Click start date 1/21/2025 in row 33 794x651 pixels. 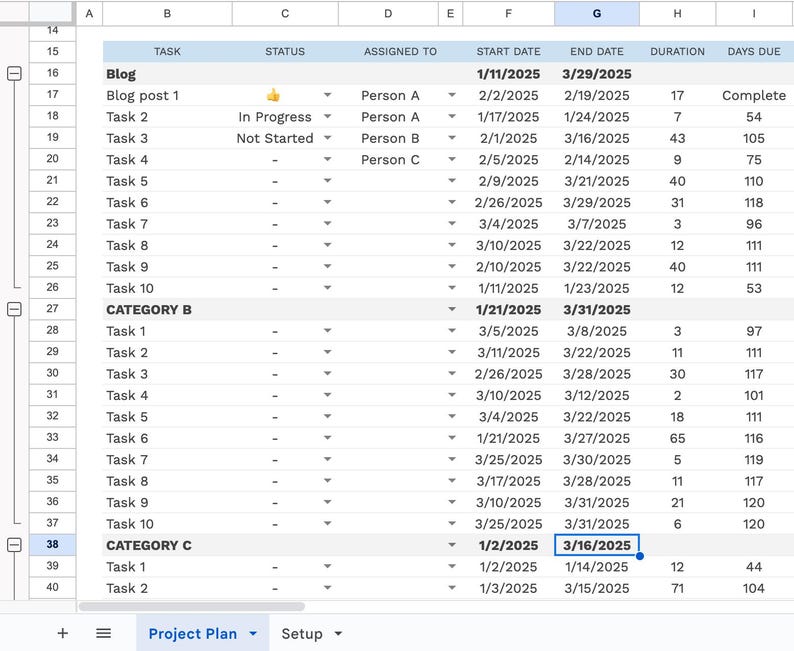pyautogui.click(x=508, y=438)
